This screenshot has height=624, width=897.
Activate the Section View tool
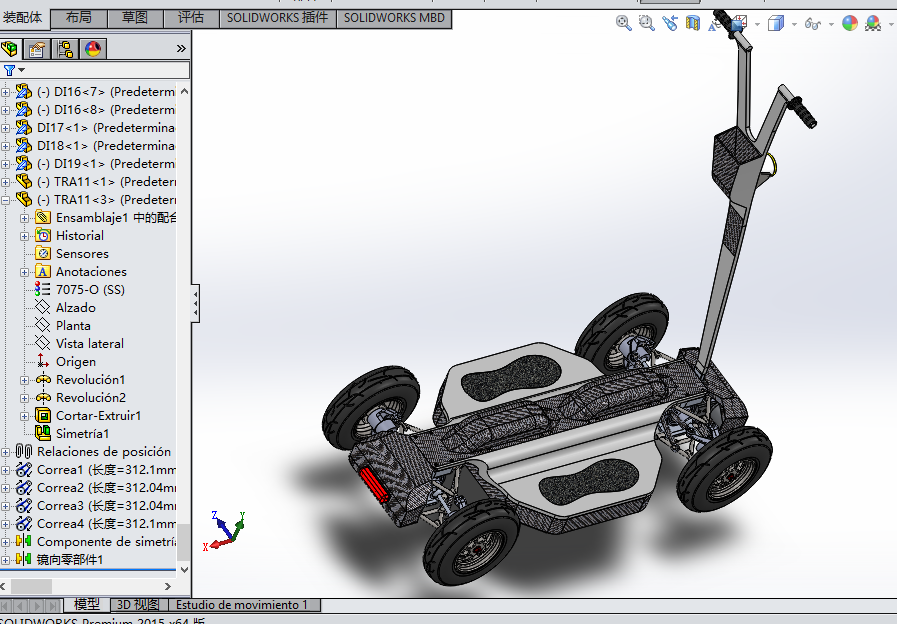pos(693,23)
